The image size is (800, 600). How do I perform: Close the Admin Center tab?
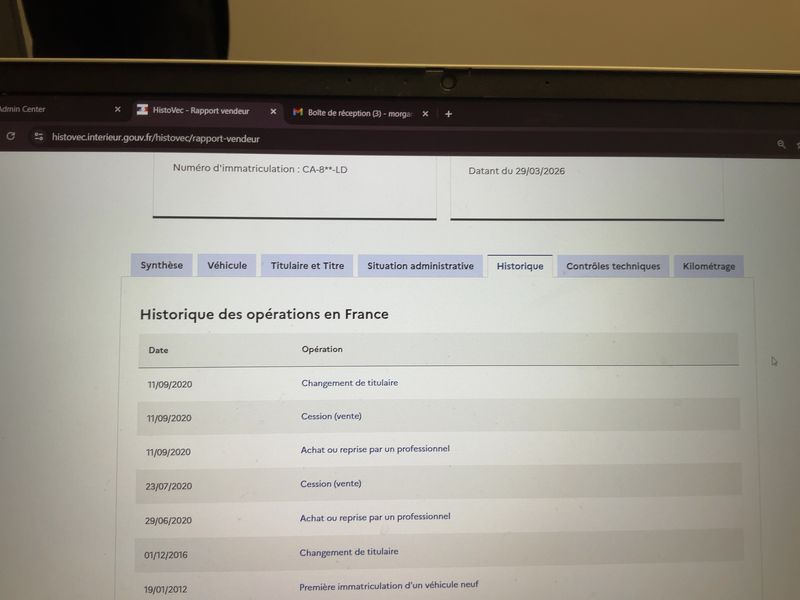click(x=117, y=109)
